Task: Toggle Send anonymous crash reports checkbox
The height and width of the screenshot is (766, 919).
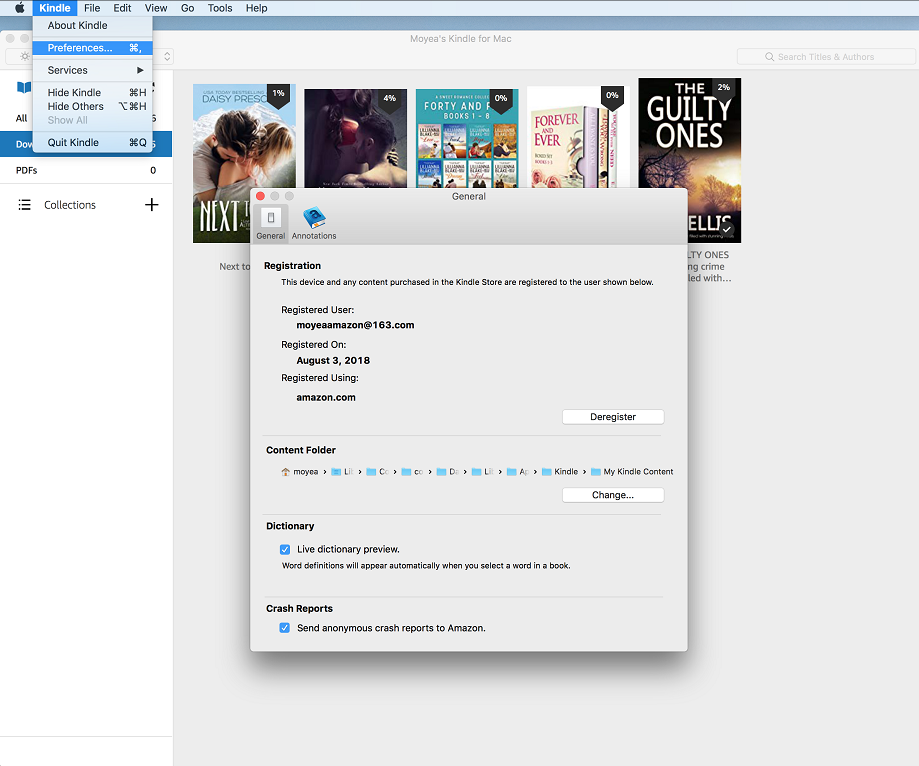Action: tap(285, 628)
